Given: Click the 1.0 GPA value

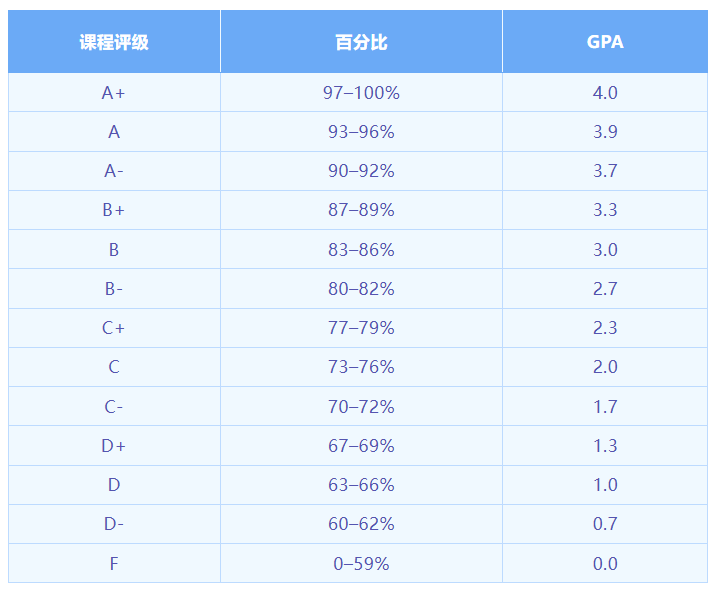Looking at the screenshot, I should pyautogui.click(x=605, y=485).
